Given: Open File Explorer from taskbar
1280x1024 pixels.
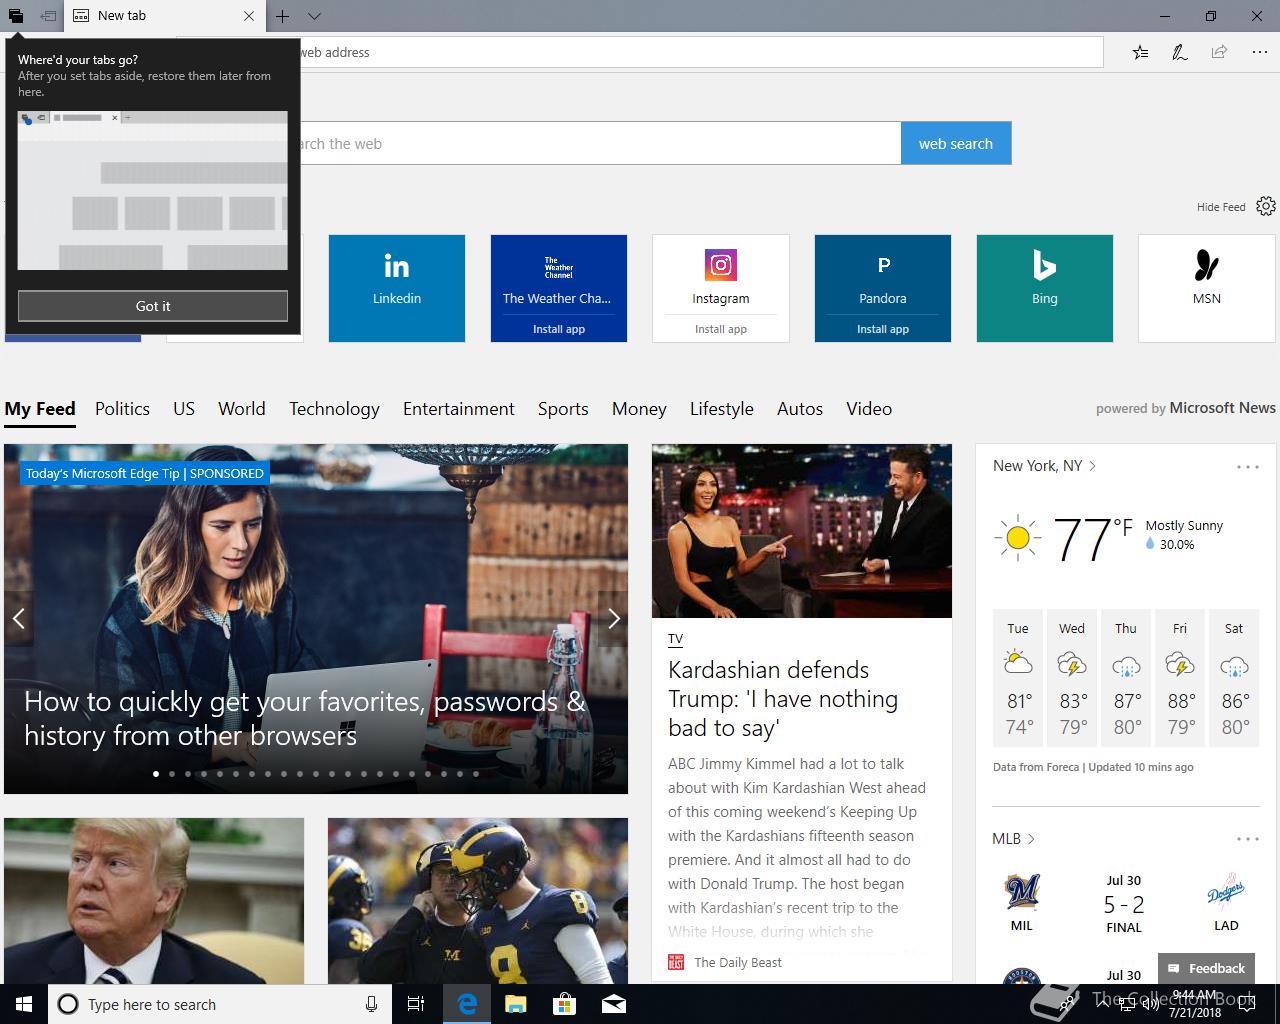Looking at the screenshot, I should pos(515,1004).
